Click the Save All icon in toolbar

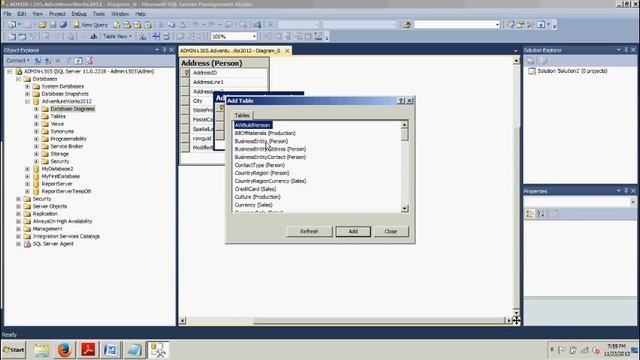point(63,25)
